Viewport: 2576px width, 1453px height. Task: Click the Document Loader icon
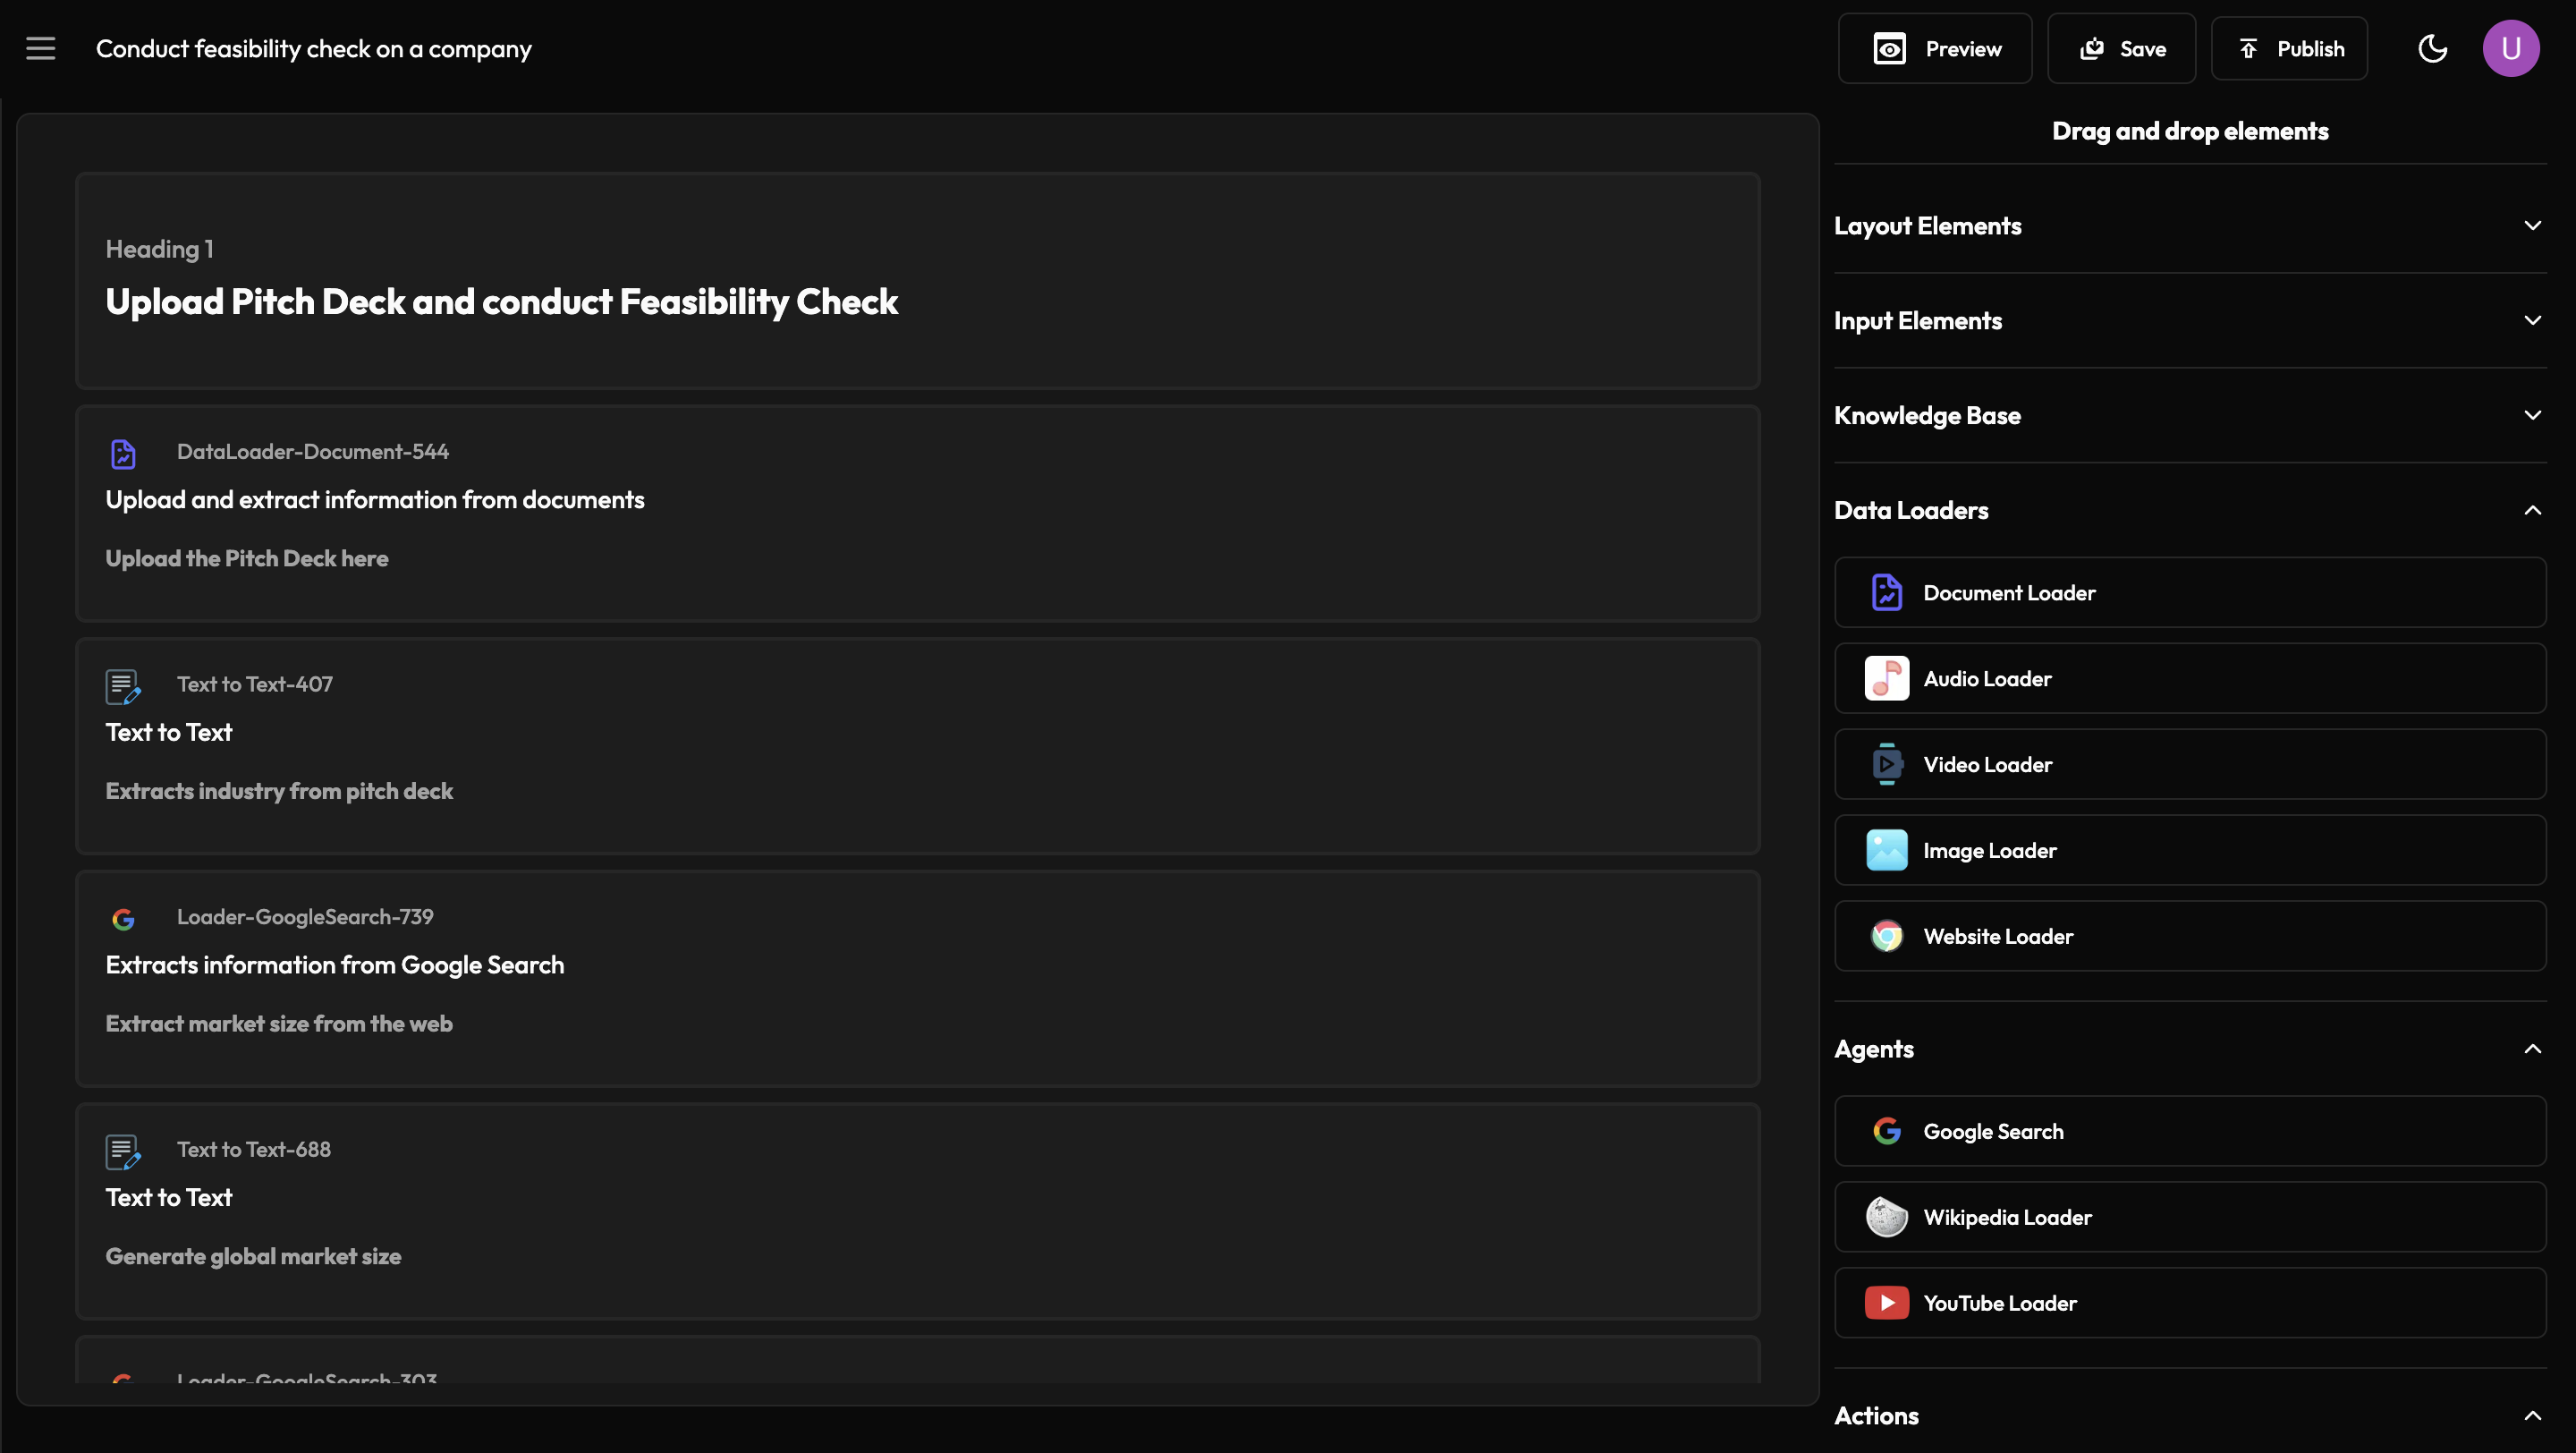[1886, 593]
